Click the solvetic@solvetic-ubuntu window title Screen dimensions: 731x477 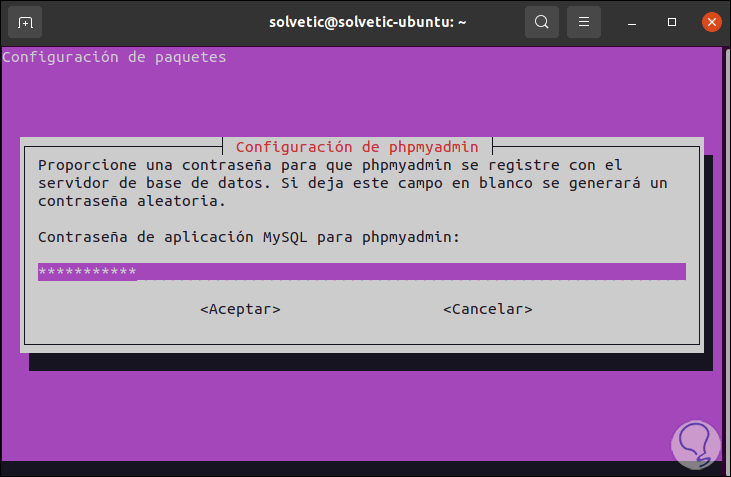367,22
